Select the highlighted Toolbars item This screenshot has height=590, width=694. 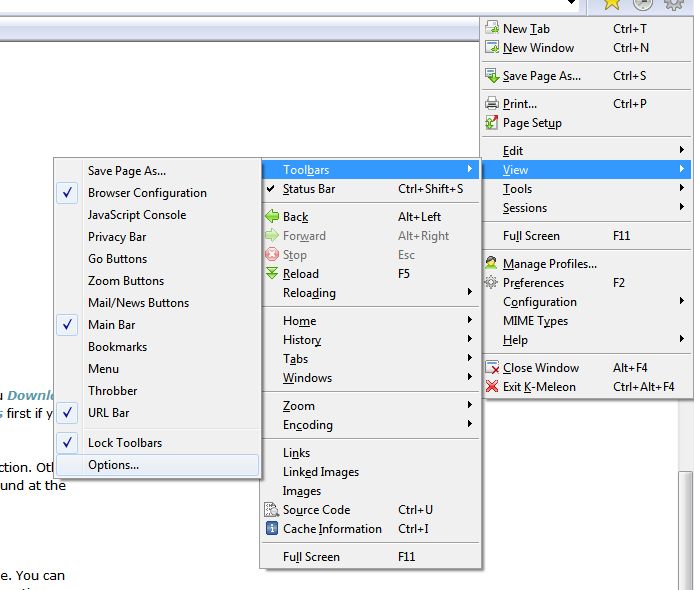[x=370, y=170]
